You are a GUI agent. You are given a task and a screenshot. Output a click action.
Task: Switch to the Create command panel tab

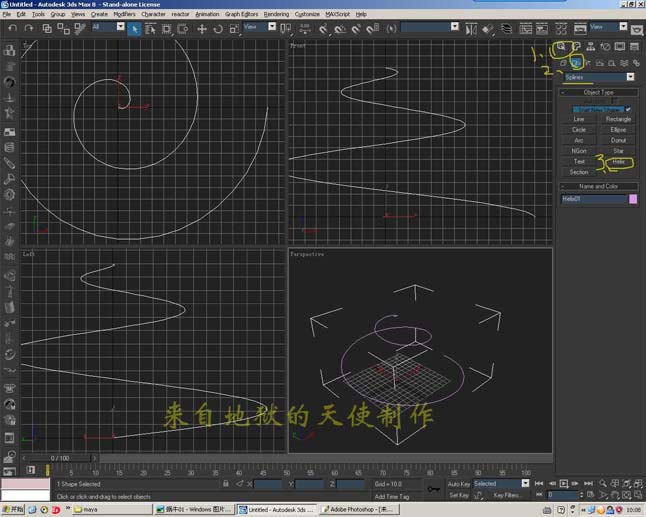click(561, 47)
